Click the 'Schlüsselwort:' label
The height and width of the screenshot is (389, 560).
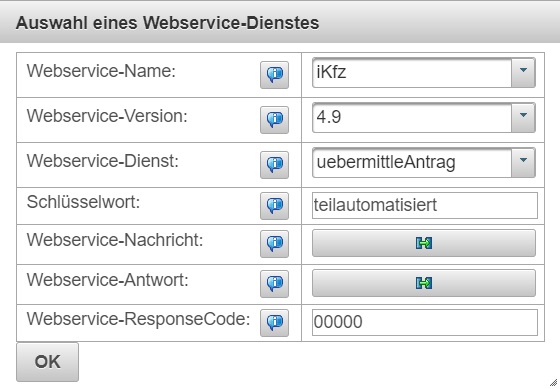(84, 202)
